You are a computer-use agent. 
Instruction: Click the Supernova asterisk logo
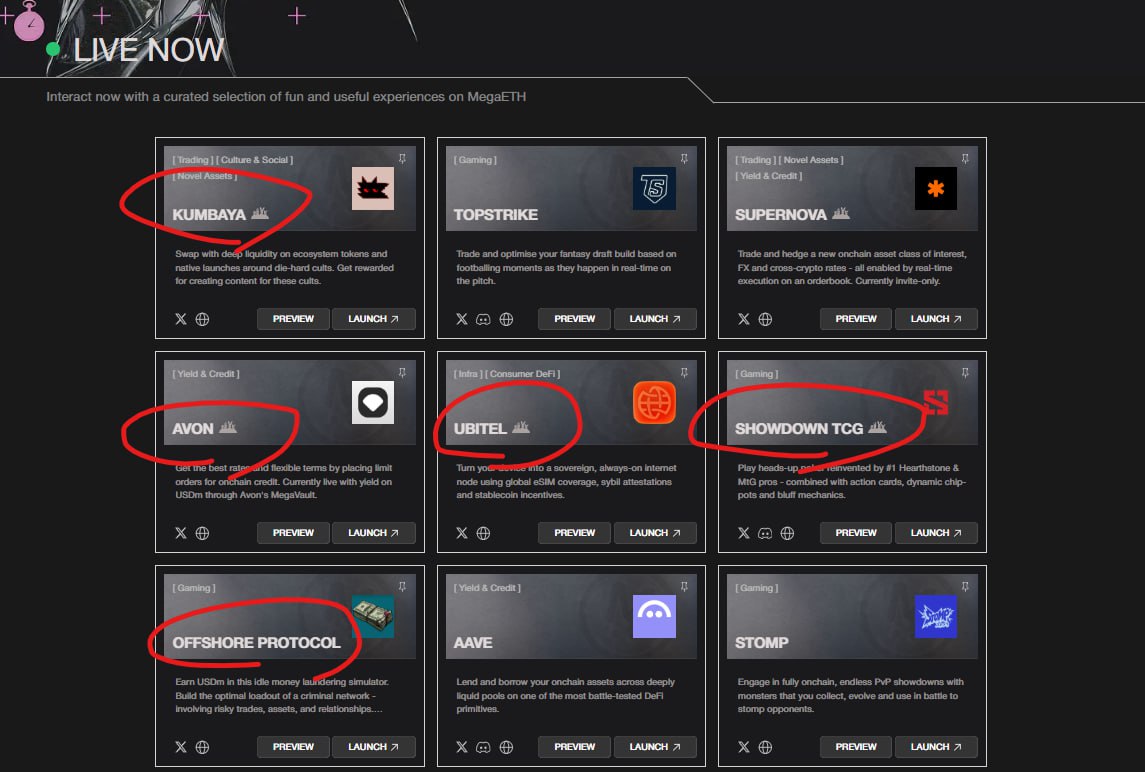[x=936, y=188]
